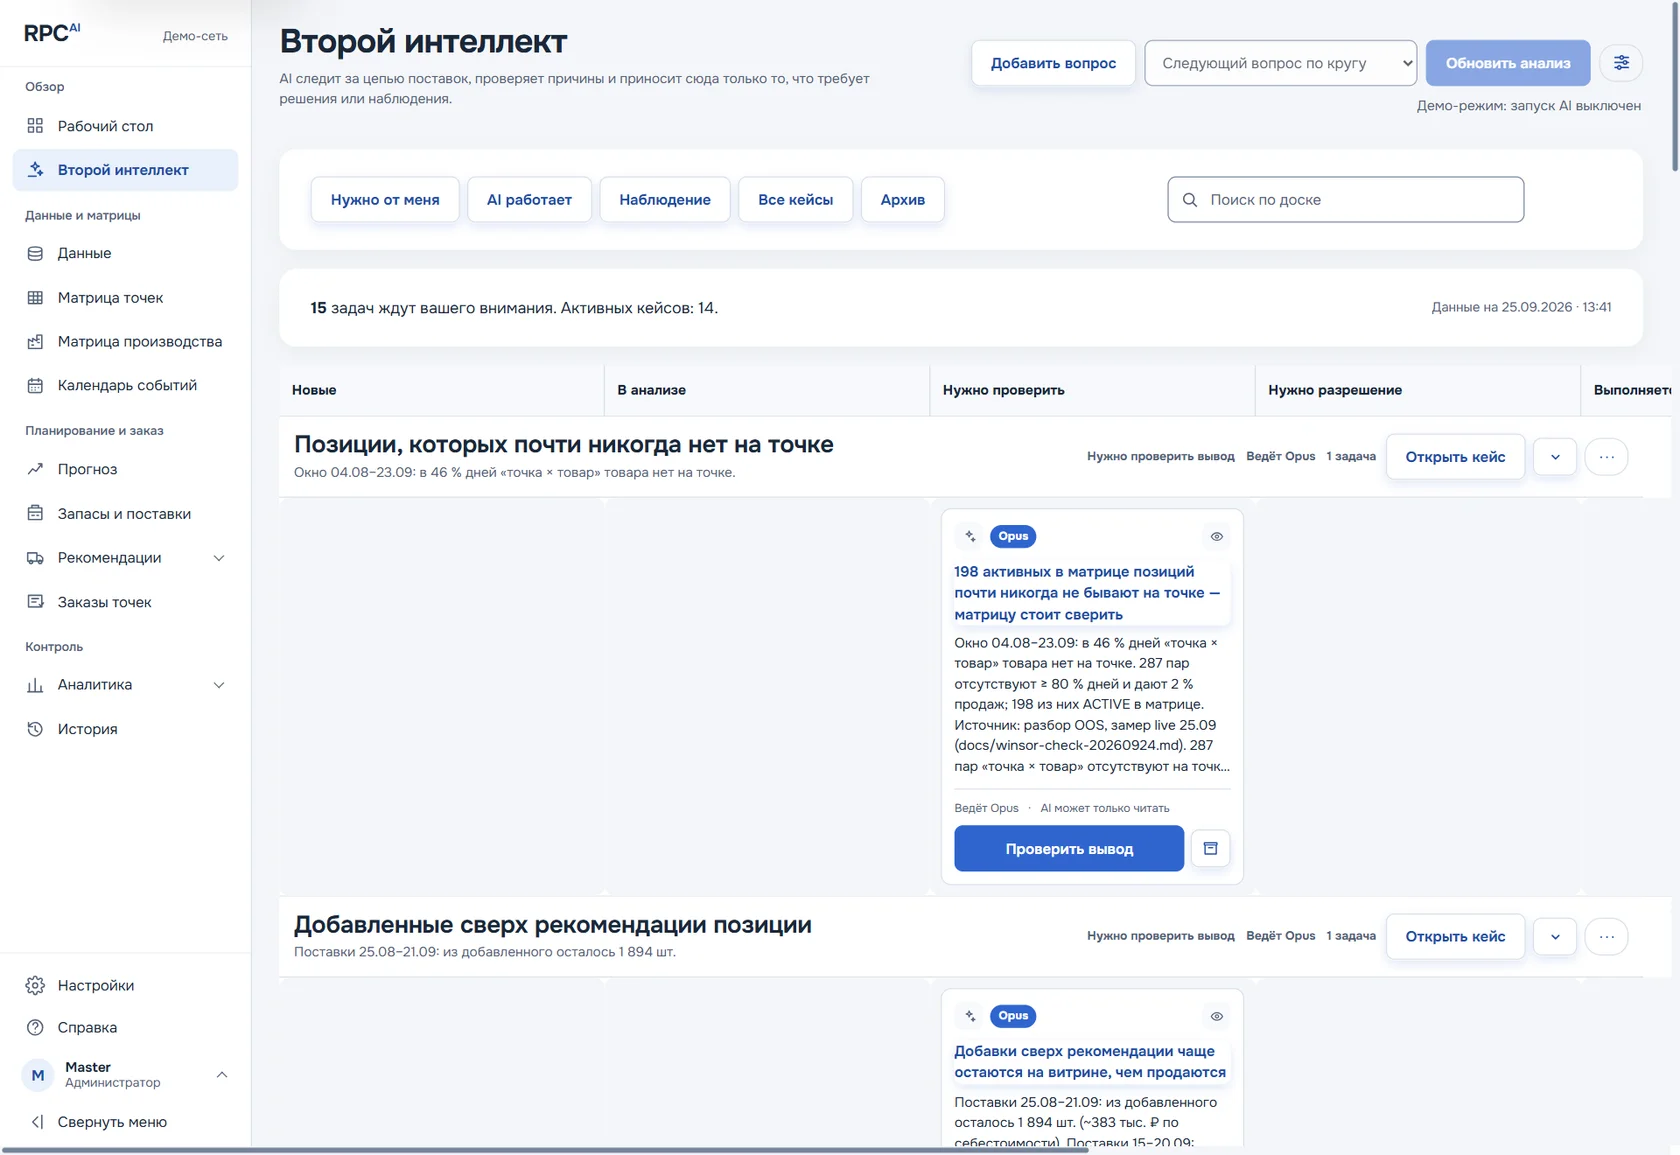
Task: Click sparkle icon on 198 активных card
Action: coord(970,537)
